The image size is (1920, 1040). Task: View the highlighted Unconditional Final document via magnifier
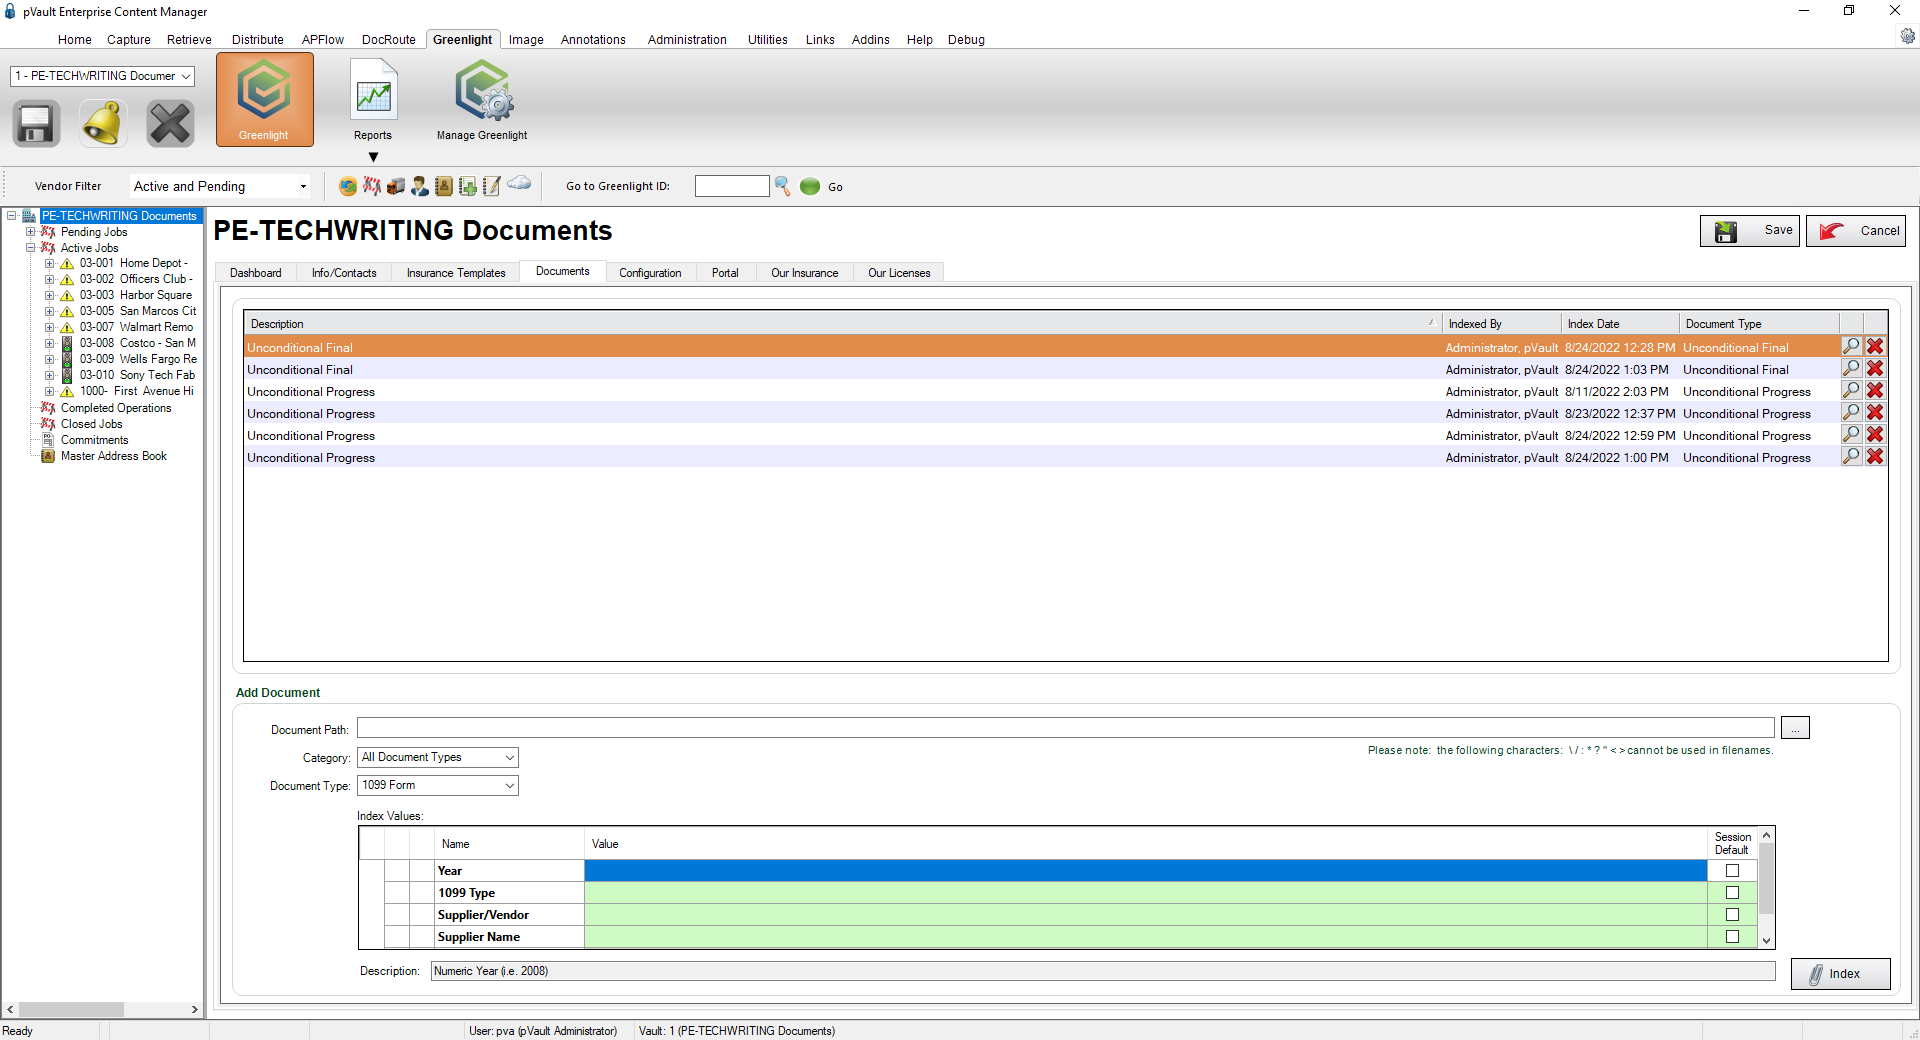[1852, 346]
